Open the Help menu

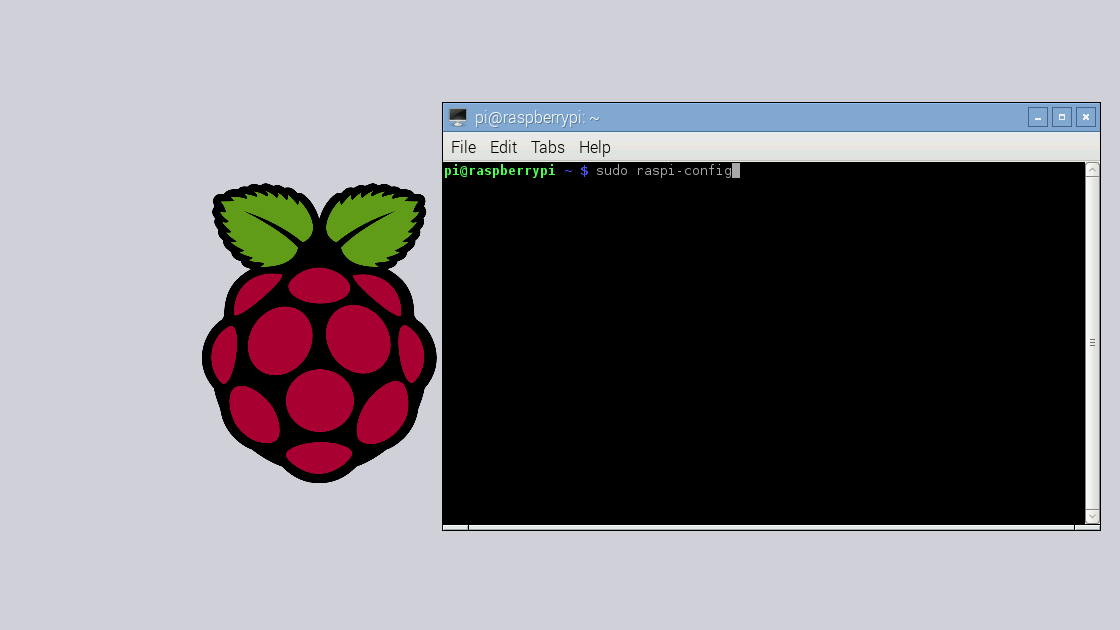tap(594, 147)
